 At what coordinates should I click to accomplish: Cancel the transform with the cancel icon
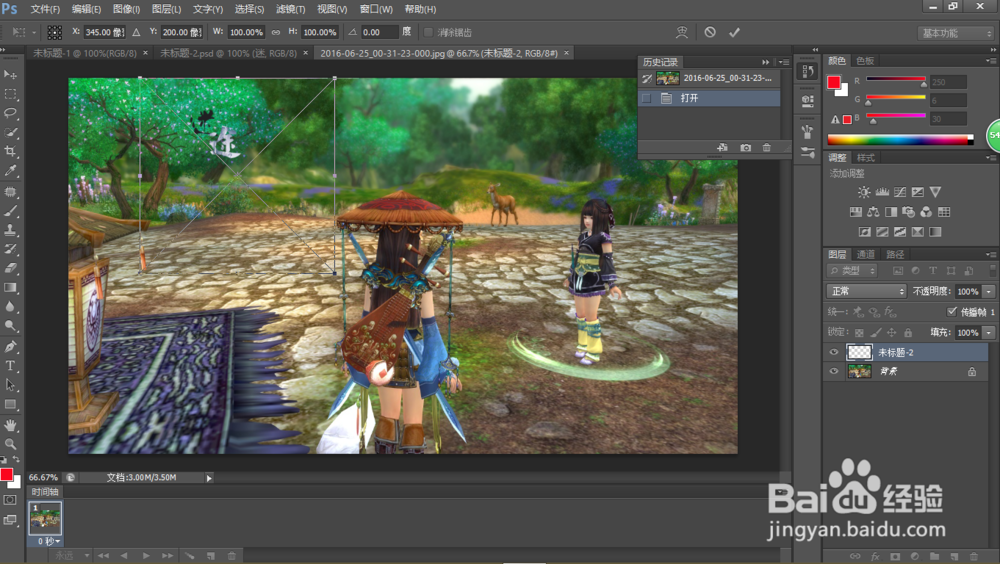(x=710, y=32)
